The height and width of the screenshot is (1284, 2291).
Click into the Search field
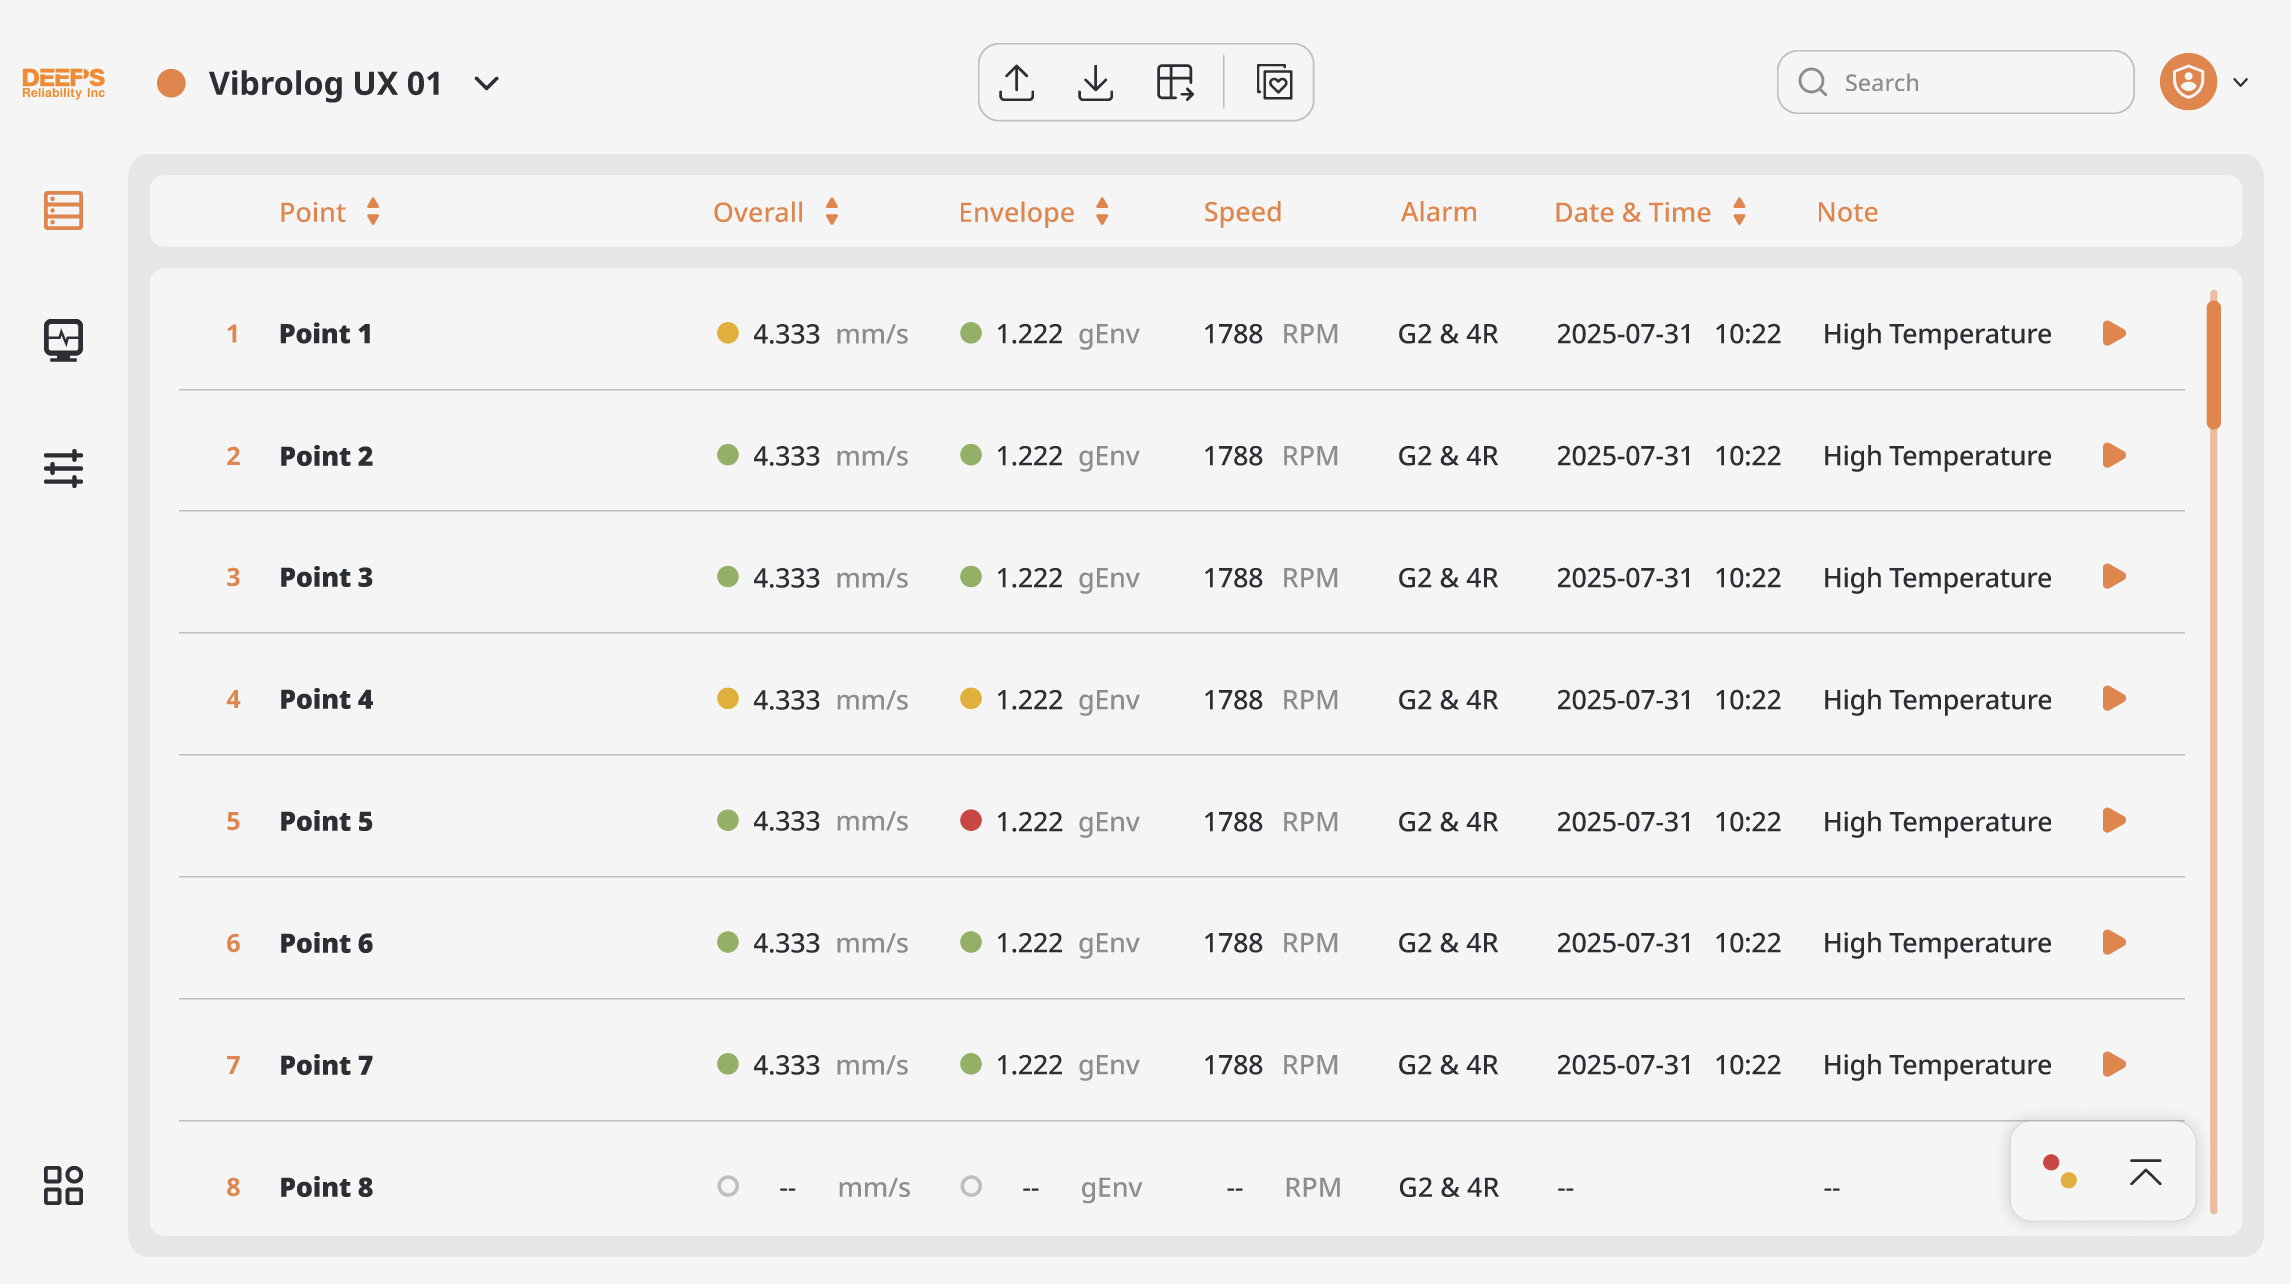click(1955, 82)
